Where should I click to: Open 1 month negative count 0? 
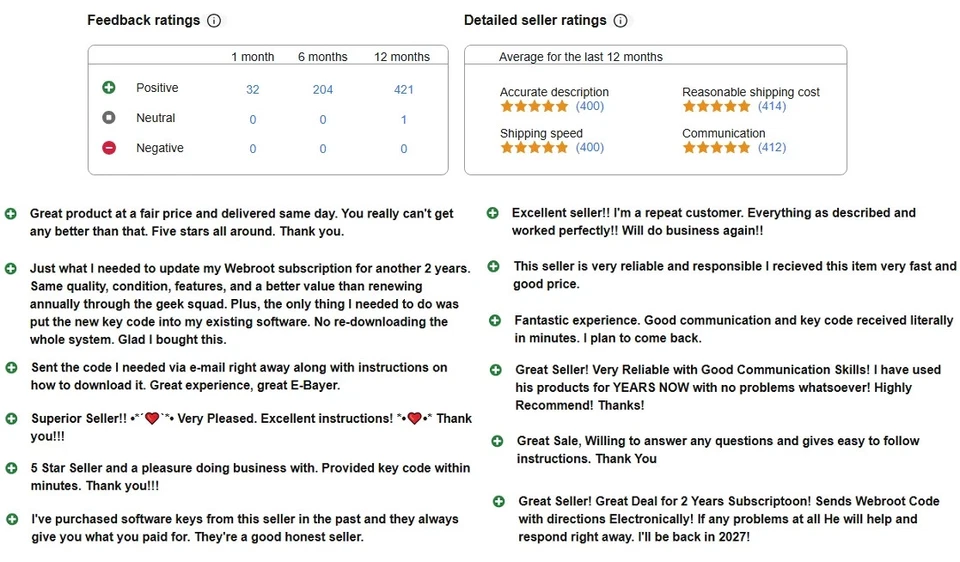coord(252,149)
